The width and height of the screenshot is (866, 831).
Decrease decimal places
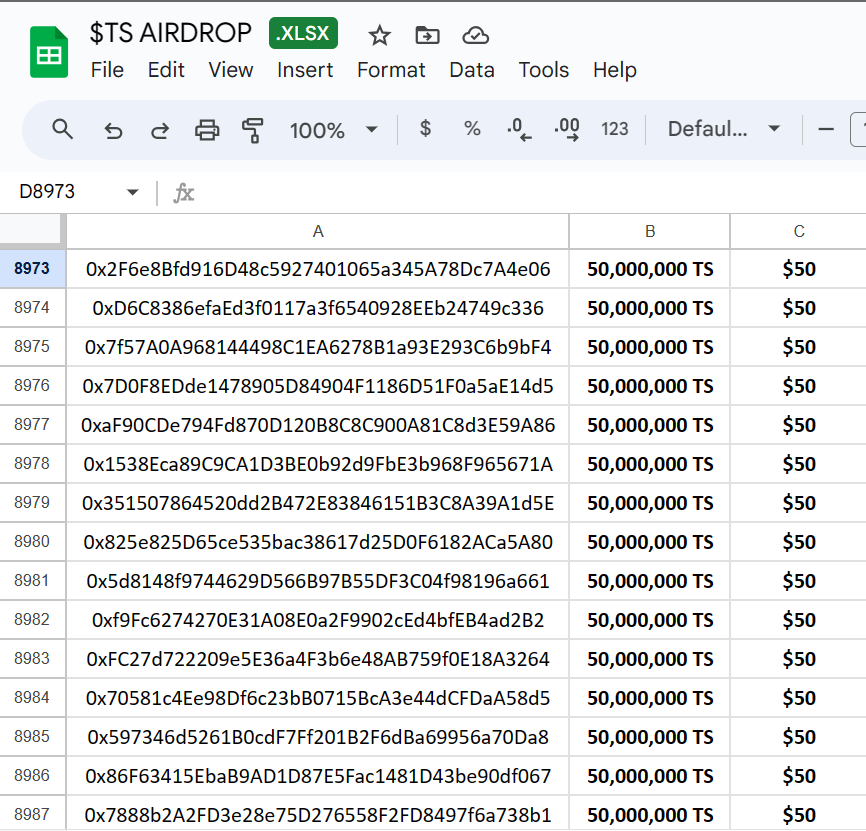(519, 129)
